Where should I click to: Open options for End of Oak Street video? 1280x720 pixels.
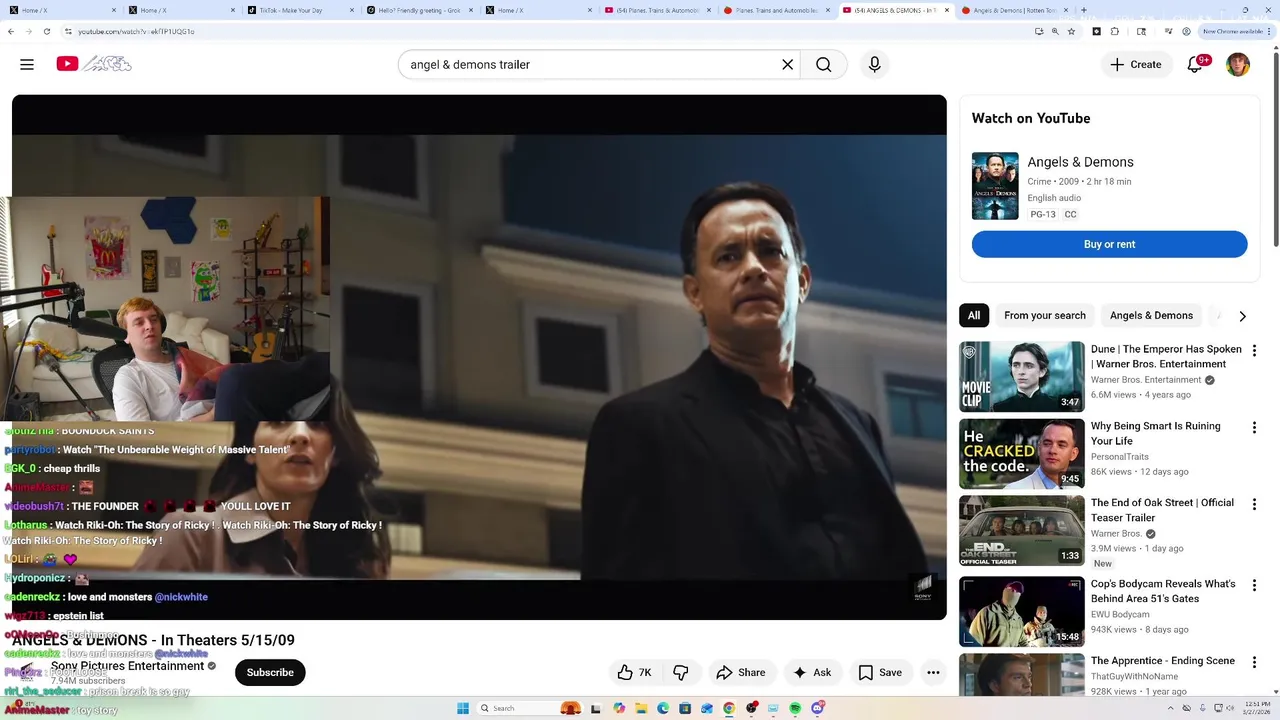point(1254,505)
